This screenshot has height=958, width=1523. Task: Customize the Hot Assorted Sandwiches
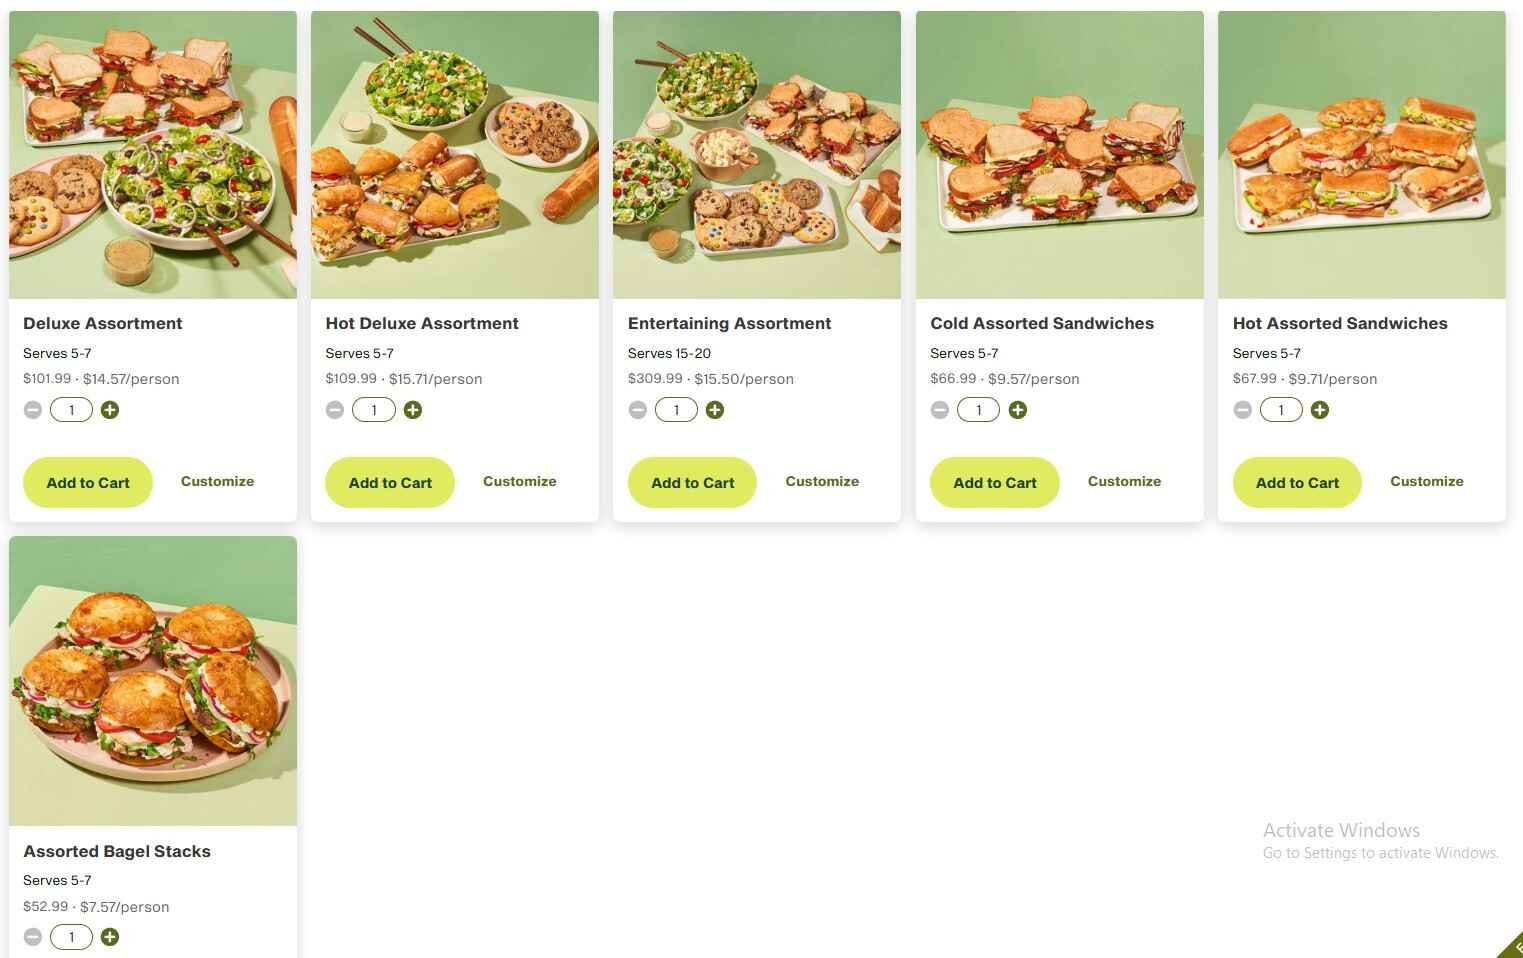pos(1427,481)
